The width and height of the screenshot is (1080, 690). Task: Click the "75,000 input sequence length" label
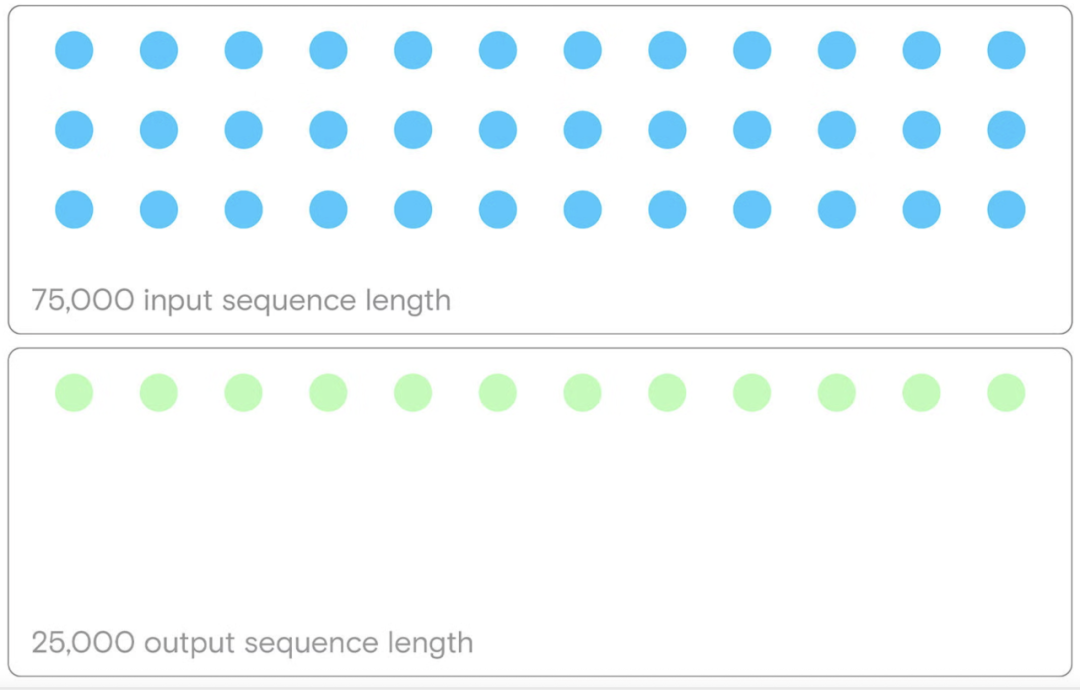[241, 301]
